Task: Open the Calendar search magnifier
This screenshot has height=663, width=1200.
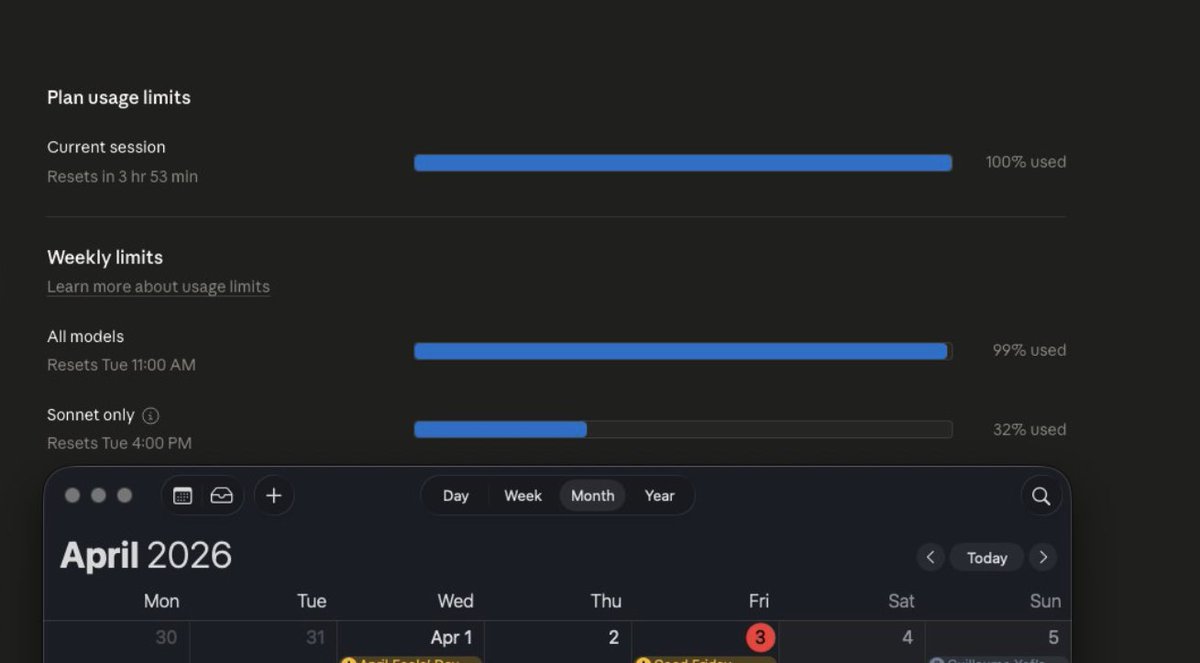Action: (x=1041, y=496)
